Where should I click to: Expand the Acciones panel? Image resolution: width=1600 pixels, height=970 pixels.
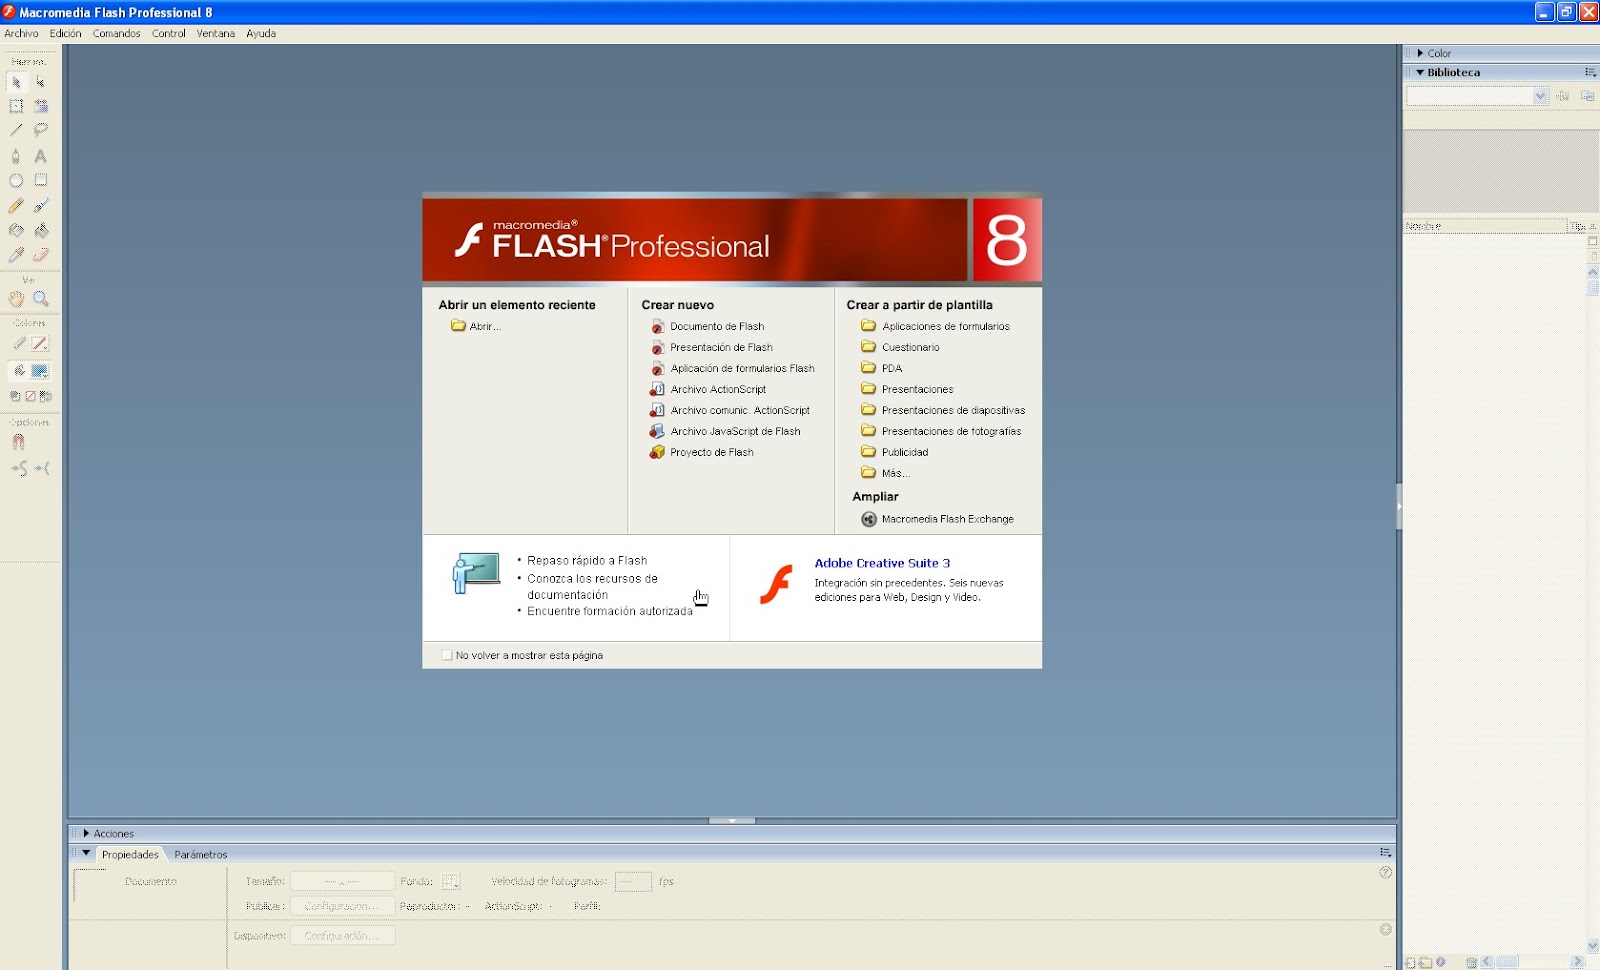coord(85,833)
